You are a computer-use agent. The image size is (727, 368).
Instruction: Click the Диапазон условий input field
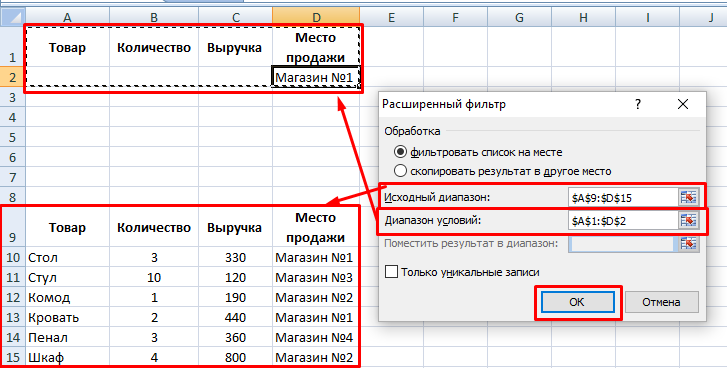[623, 221]
